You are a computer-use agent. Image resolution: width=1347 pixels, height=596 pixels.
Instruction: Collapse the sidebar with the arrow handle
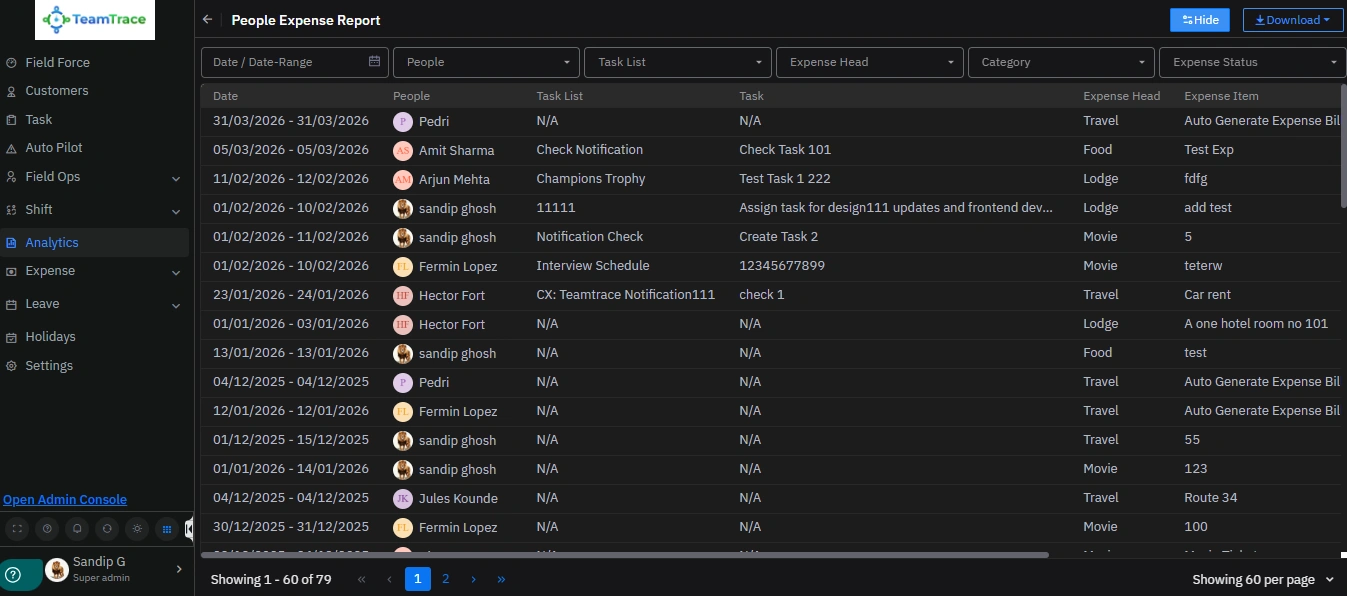point(189,529)
